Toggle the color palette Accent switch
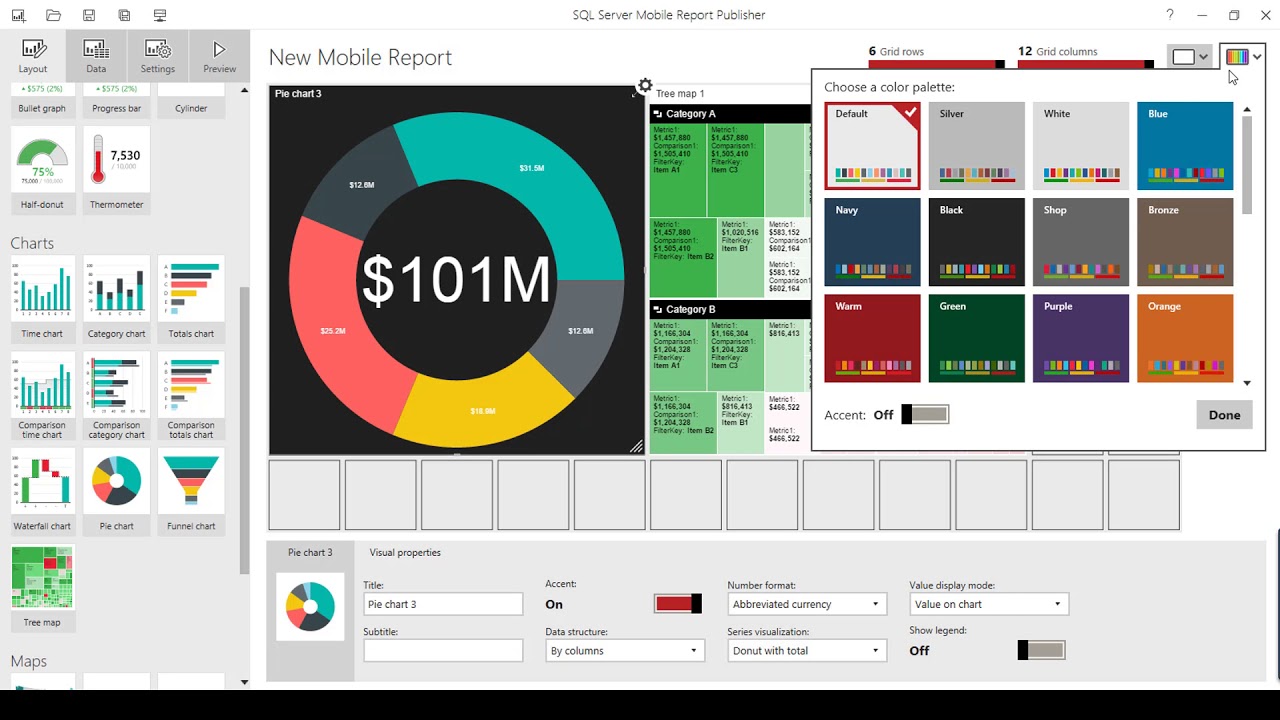 (925, 414)
